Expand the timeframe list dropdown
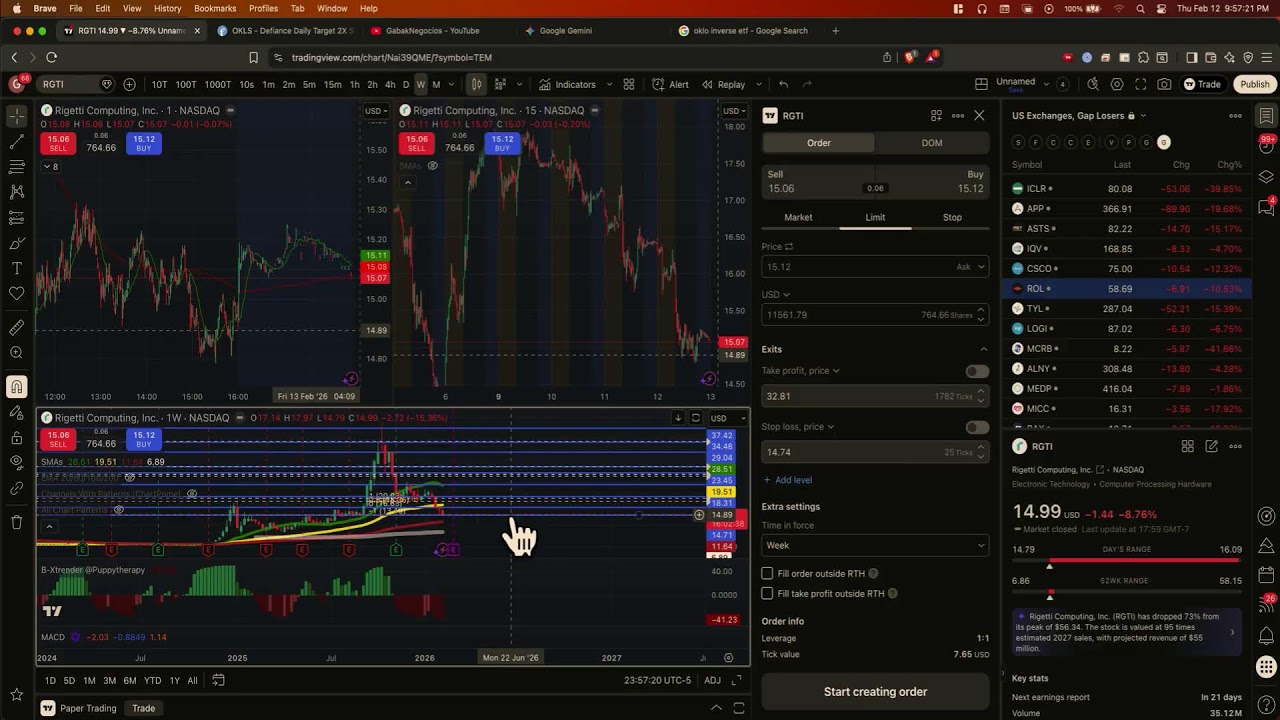Viewport: 1280px width, 720px height. pos(451,84)
